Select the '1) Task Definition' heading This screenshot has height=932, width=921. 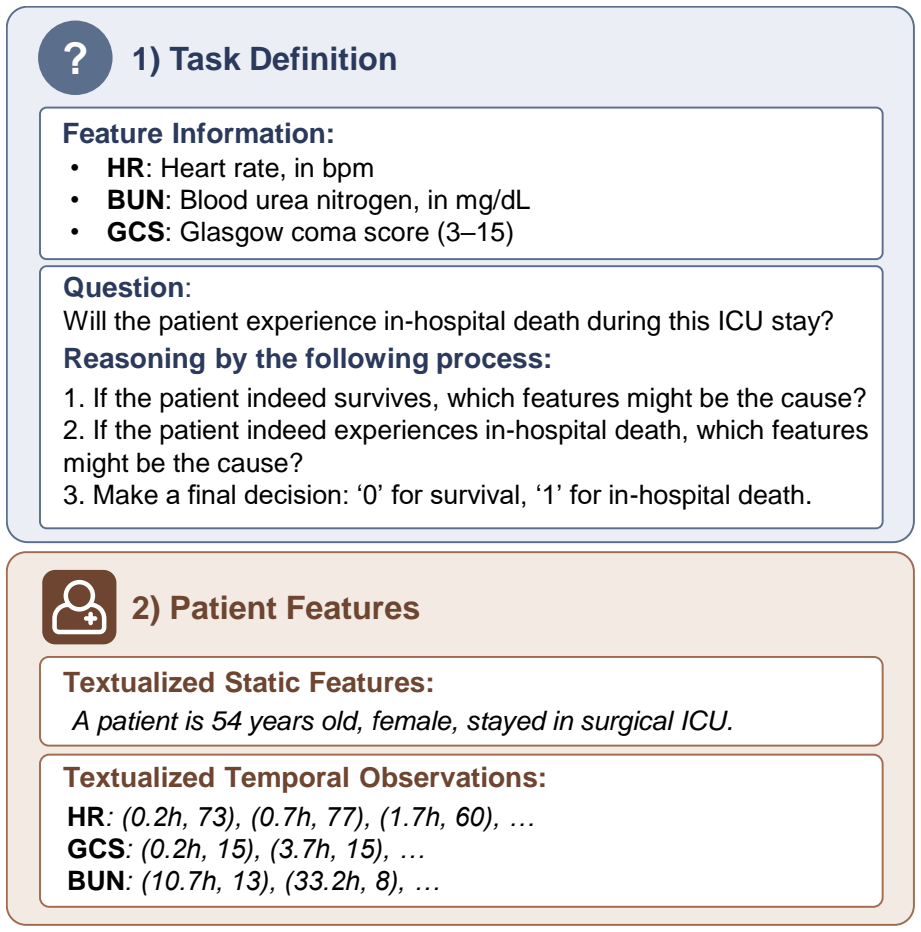[264, 59]
